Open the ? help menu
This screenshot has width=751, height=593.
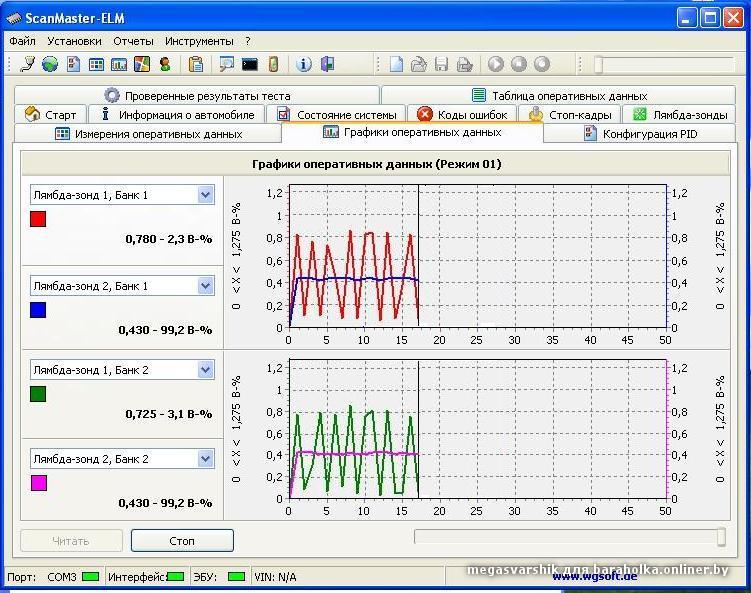248,41
